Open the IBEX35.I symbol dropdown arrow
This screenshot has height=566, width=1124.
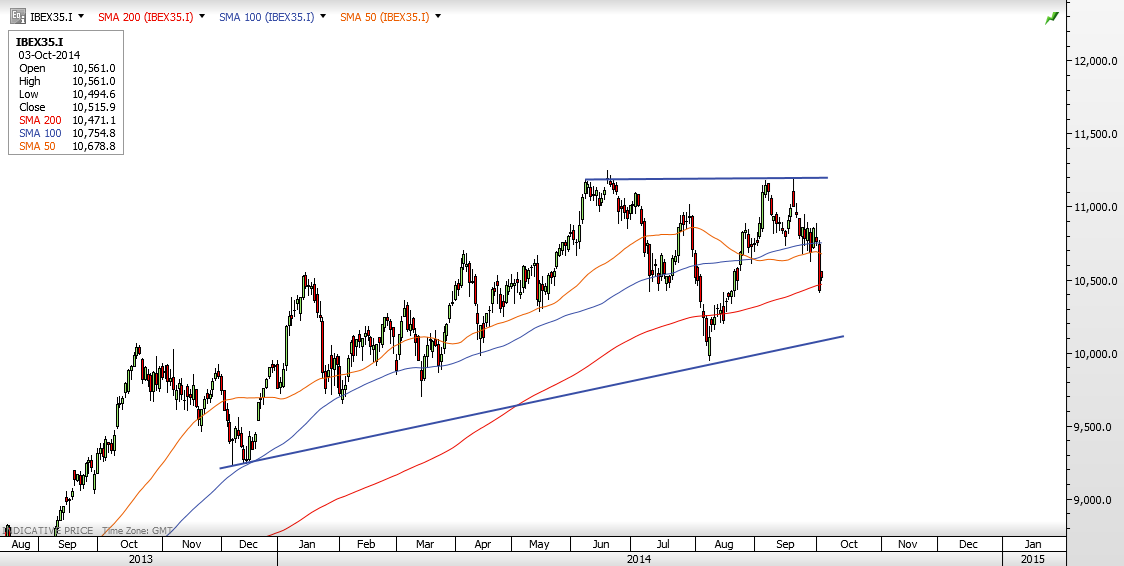pyautogui.click(x=80, y=16)
